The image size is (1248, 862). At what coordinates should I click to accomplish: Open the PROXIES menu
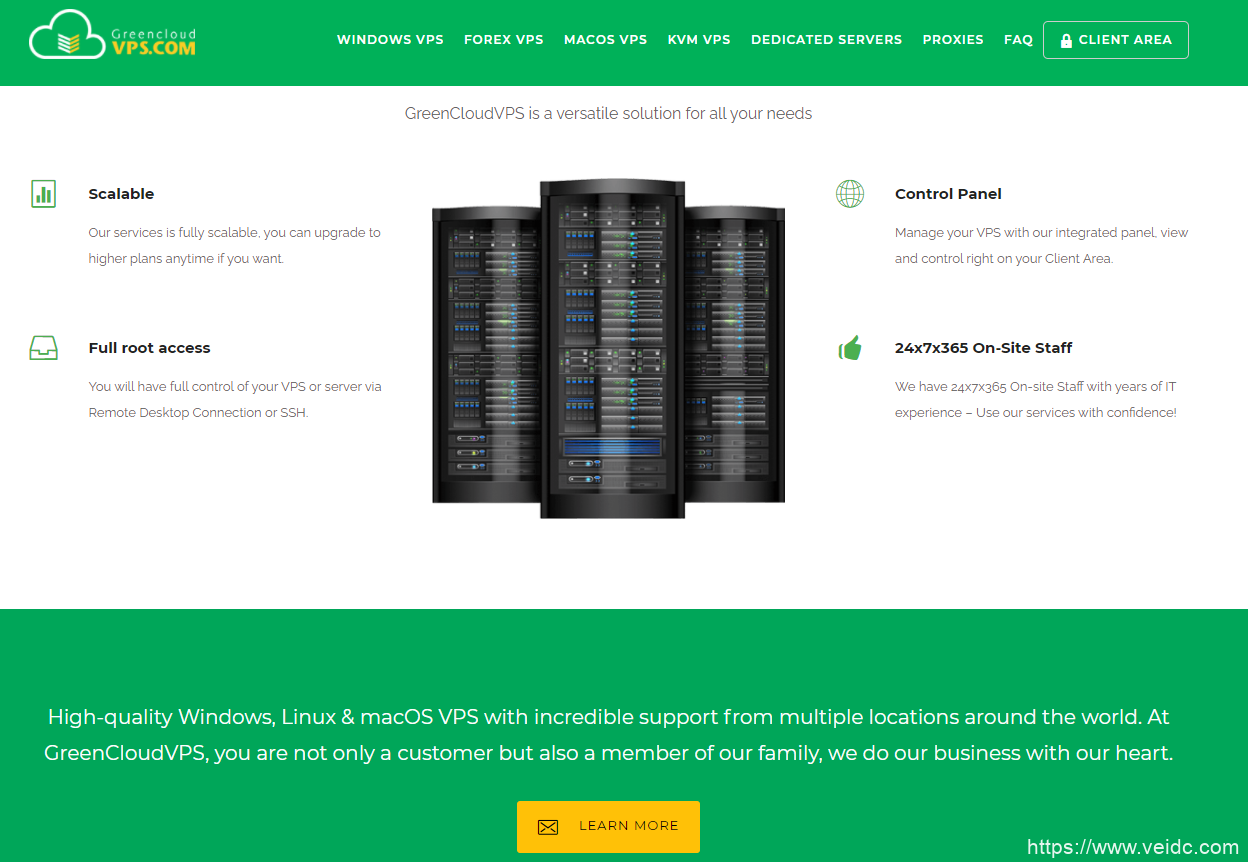point(953,40)
